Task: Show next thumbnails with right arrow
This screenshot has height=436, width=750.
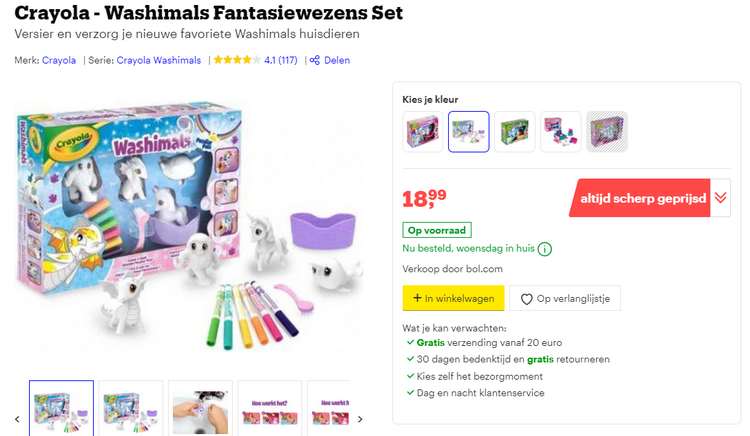Action: pos(360,419)
